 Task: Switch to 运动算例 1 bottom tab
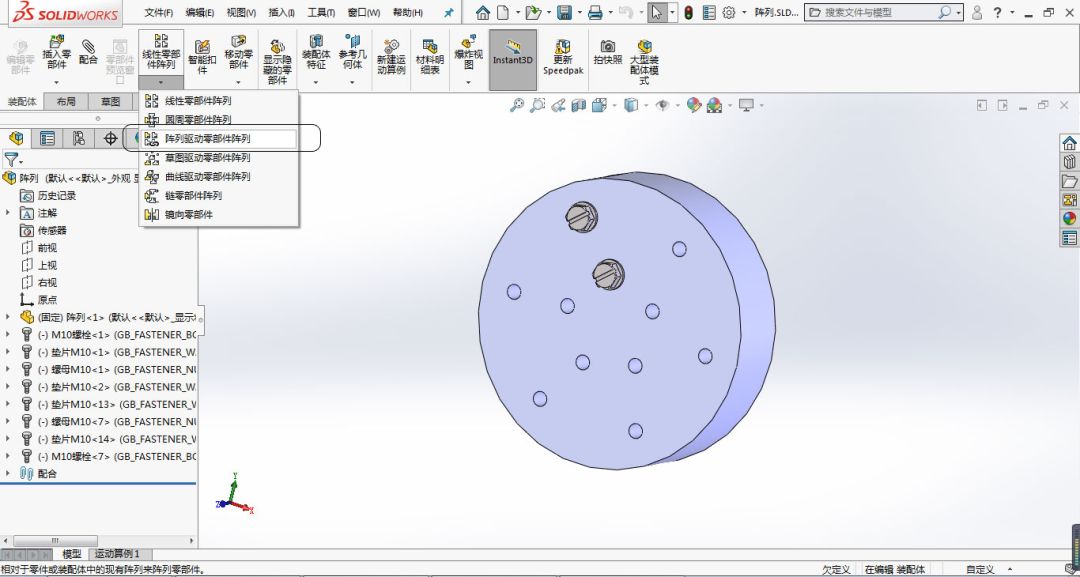tap(116, 554)
